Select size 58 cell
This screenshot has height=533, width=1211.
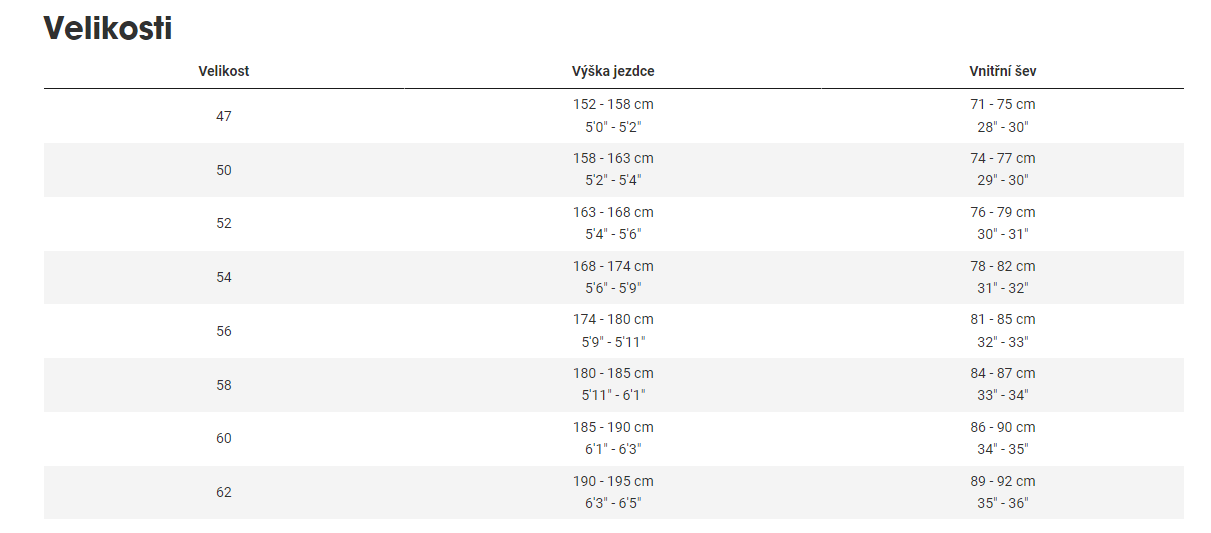pos(223,385)
